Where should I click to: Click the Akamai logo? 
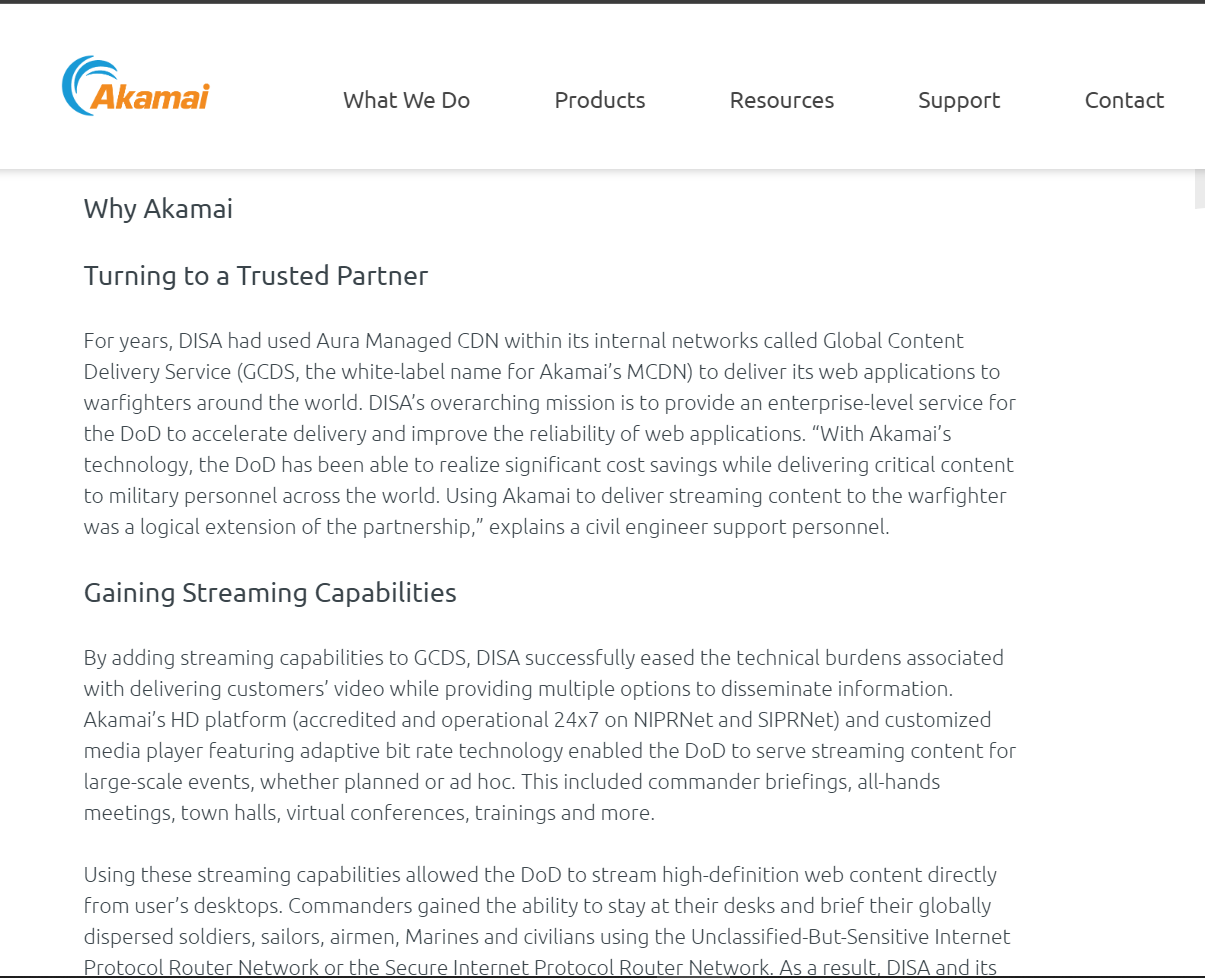pyautogui.click(x=136, y=86)
